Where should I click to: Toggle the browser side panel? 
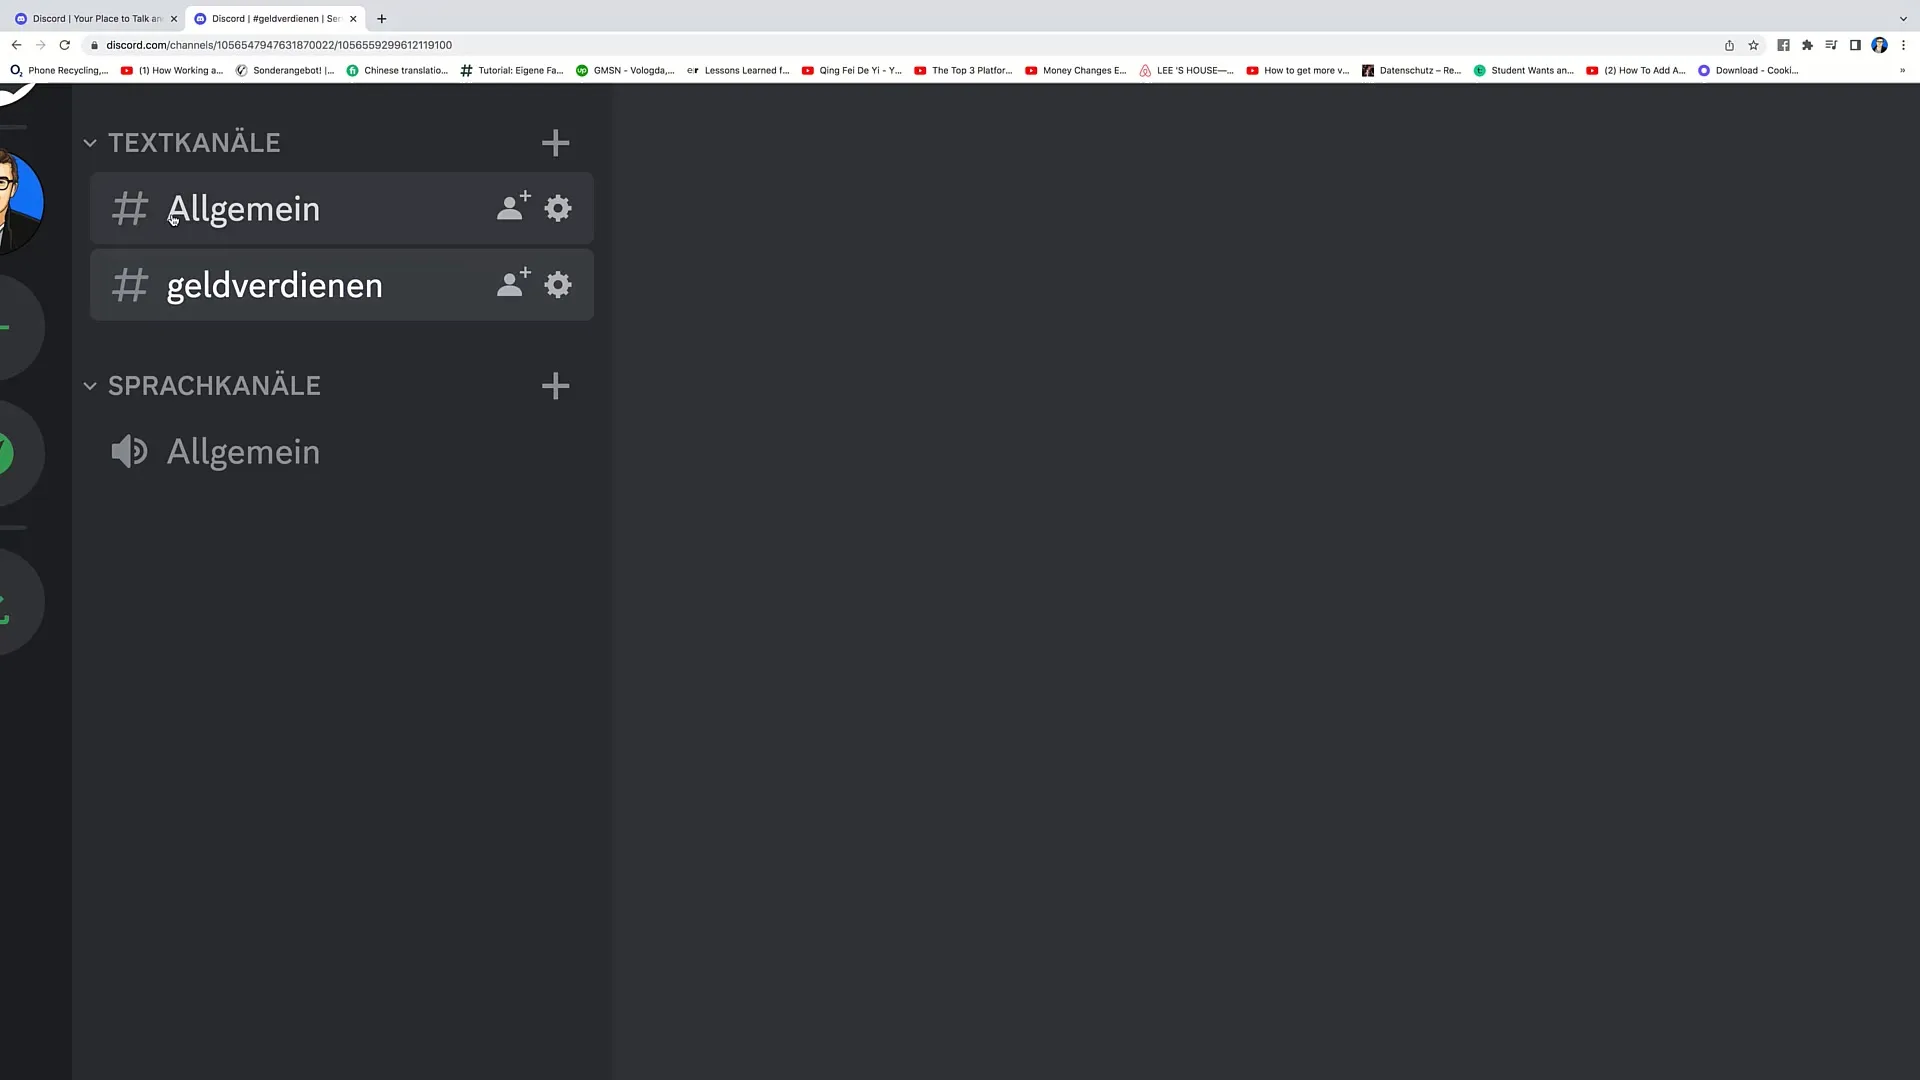[x=1855, y=45]
